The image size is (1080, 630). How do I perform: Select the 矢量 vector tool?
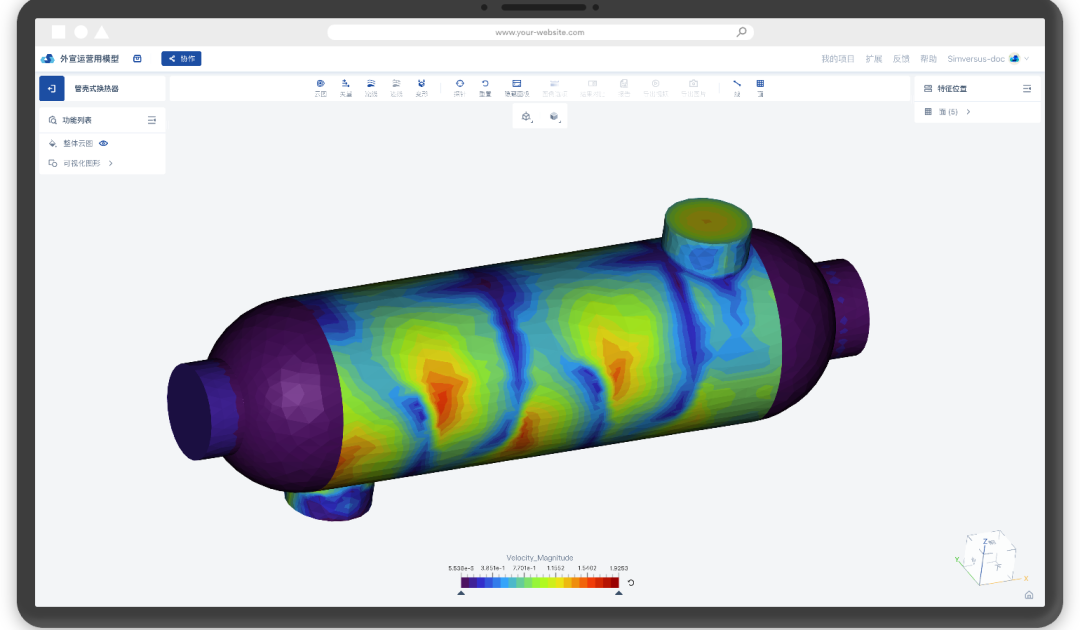tap(346, 87)
